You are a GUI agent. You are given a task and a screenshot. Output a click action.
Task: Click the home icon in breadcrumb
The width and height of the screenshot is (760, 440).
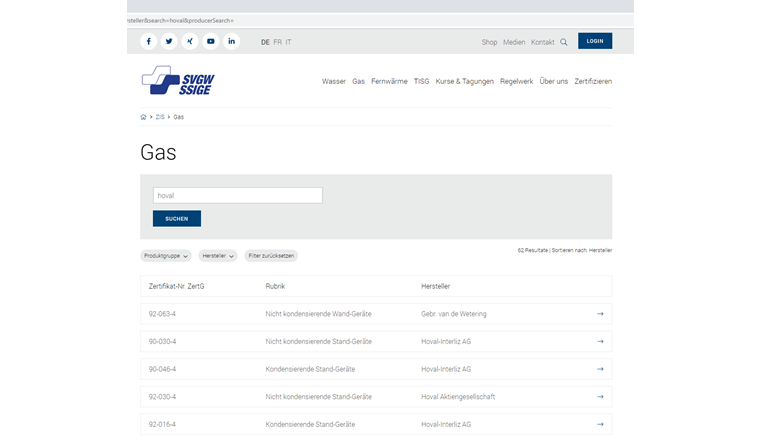[144, 117]
